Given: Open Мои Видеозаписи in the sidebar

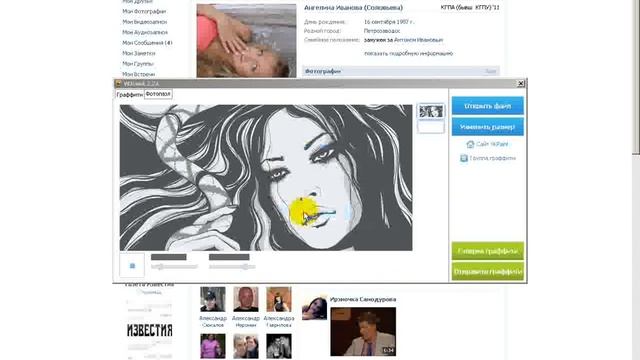Looking at the screenshot, I should (x=144, y=22).
